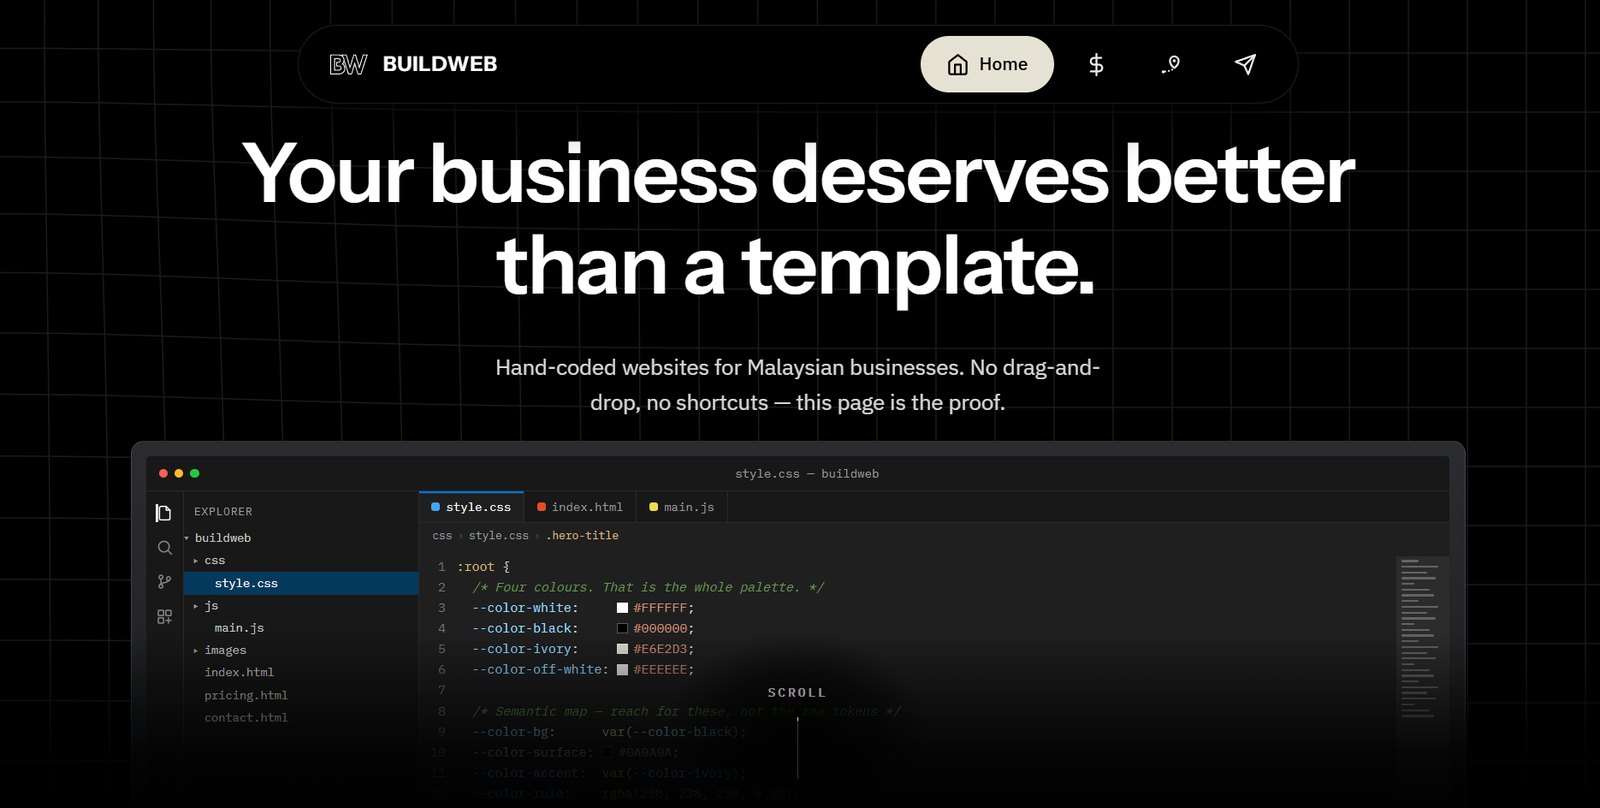Switch to the main.js editor tab
The image size is (1600, 808).
[x=682, y=507]
